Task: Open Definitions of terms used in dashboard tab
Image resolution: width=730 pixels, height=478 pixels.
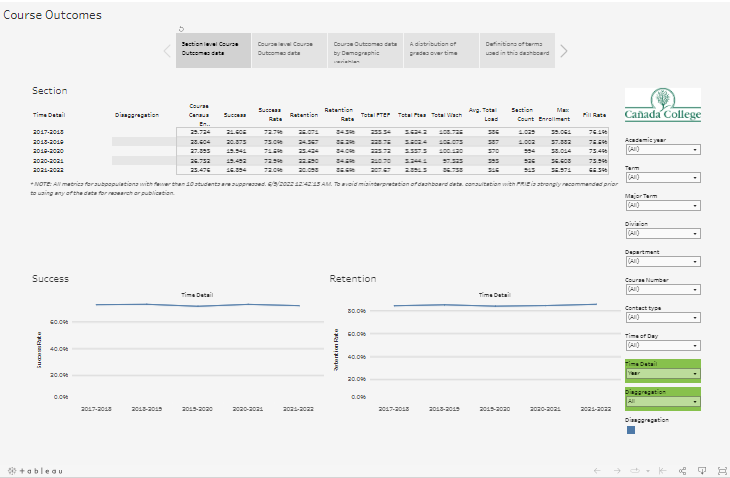Action: 517,50
